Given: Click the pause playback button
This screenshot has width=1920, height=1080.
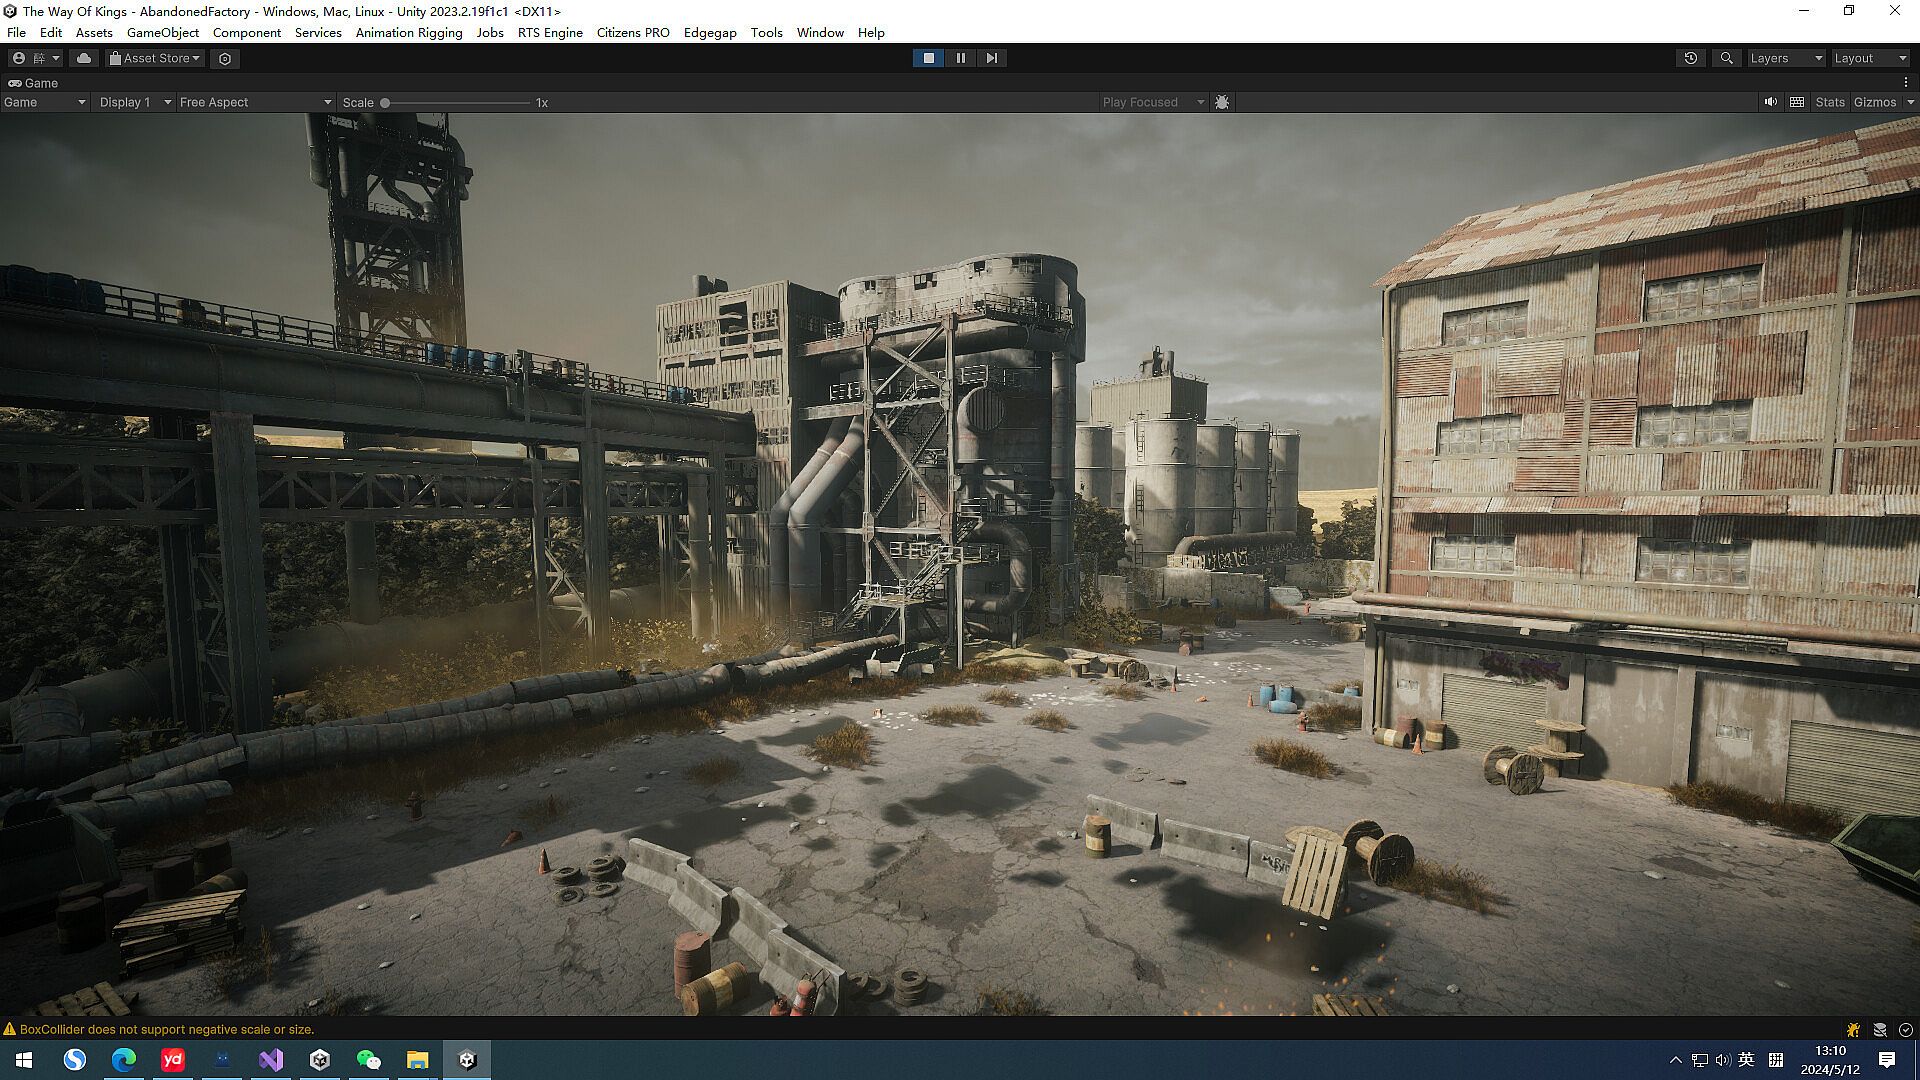Looking at the screenshot, I should [960, 58].
